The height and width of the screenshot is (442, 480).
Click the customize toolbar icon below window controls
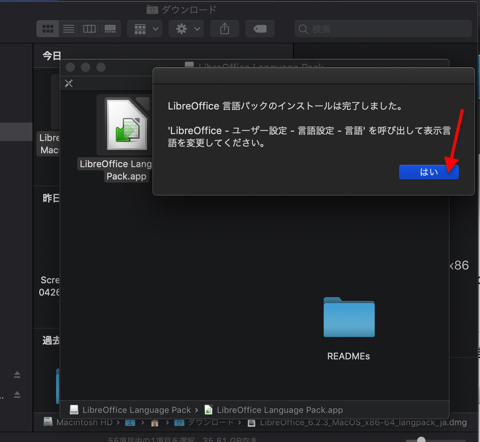pos(69,83)
